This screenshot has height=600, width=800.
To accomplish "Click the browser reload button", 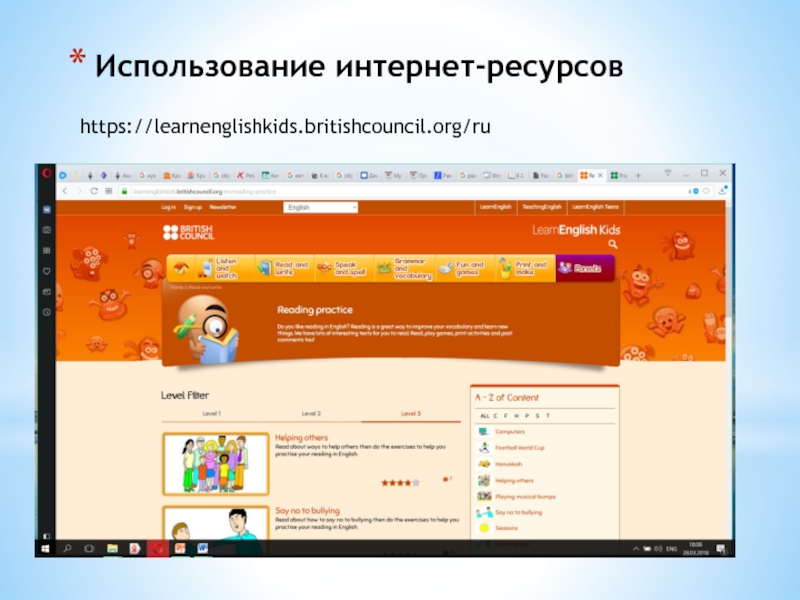I will click(94, 190).
